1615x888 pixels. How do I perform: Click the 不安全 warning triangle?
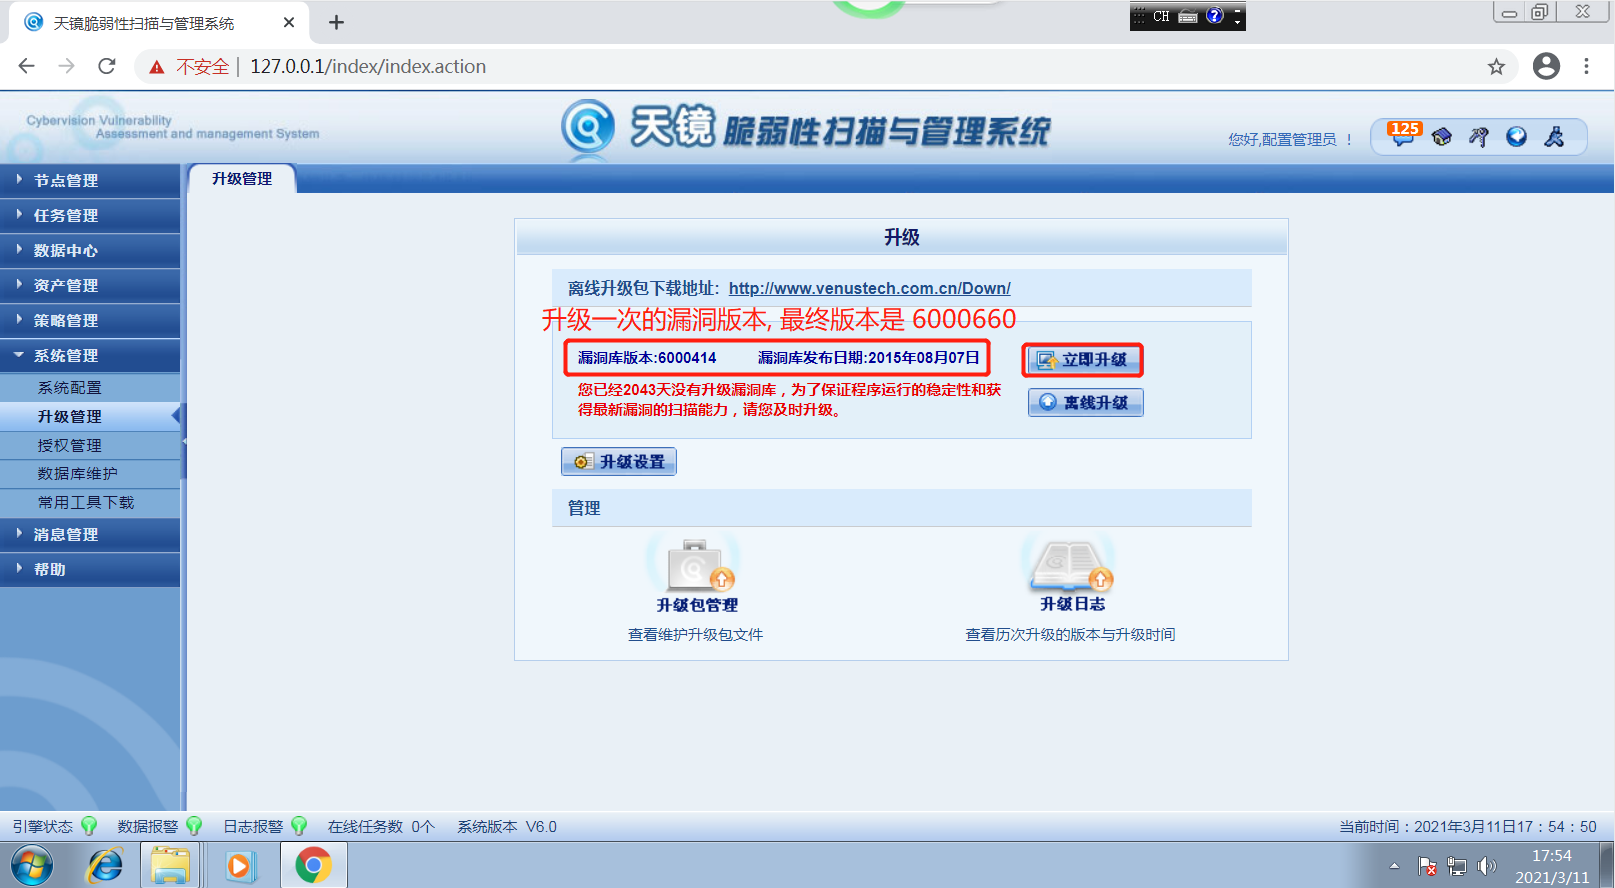[x=156, y=67]
